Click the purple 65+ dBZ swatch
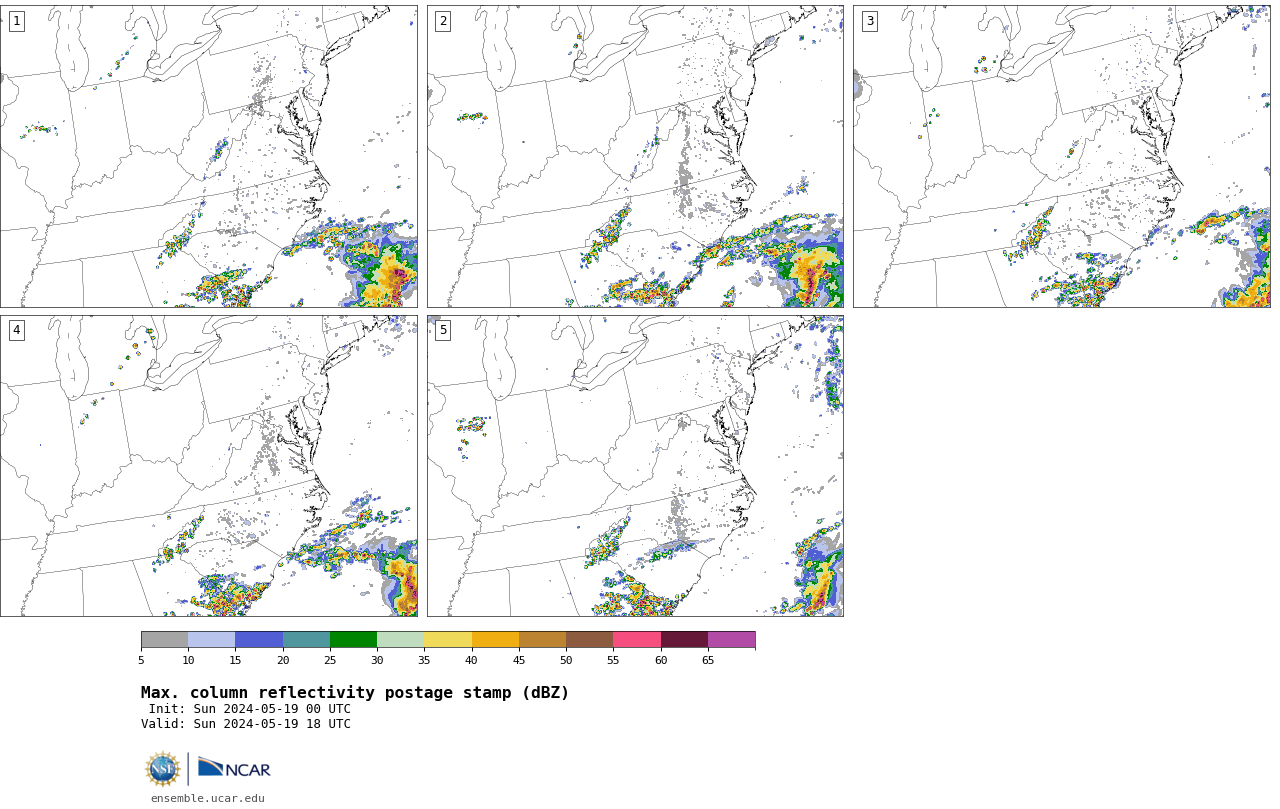Viewport: 1280px width, 809px height. coord(732,640)
